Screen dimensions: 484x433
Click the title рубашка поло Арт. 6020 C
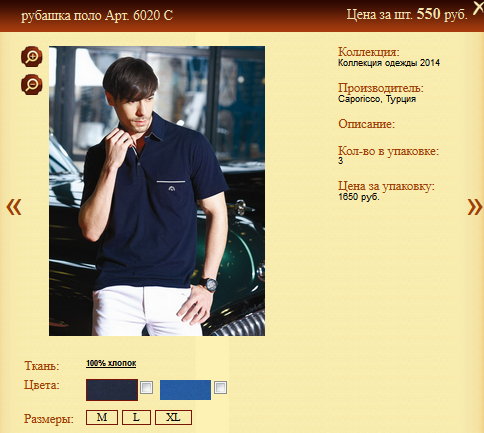click(97, 16)
